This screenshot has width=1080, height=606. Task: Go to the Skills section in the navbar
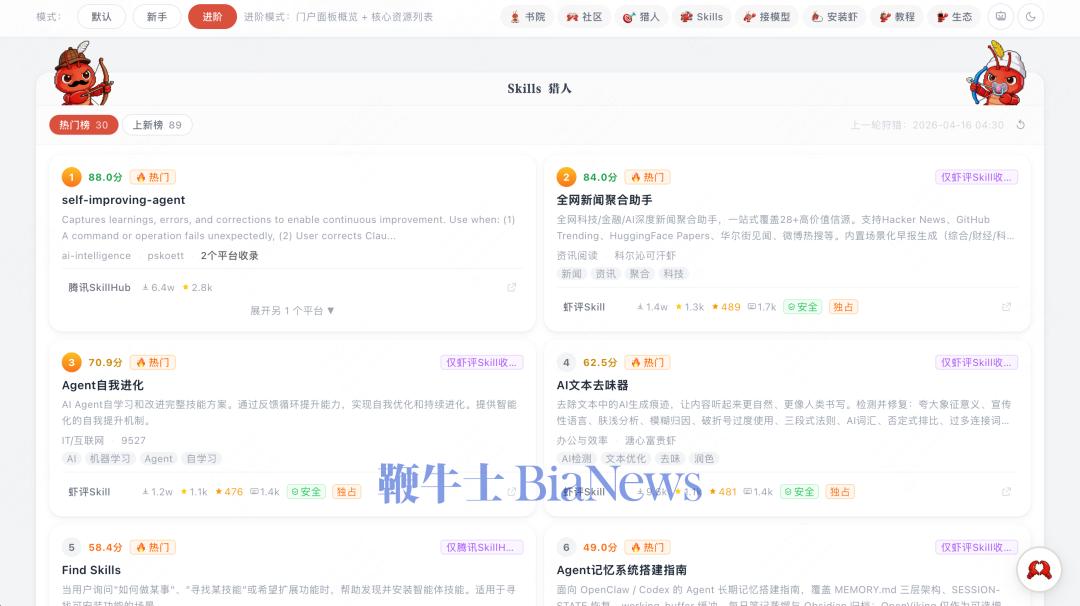(x=701, y=16)
